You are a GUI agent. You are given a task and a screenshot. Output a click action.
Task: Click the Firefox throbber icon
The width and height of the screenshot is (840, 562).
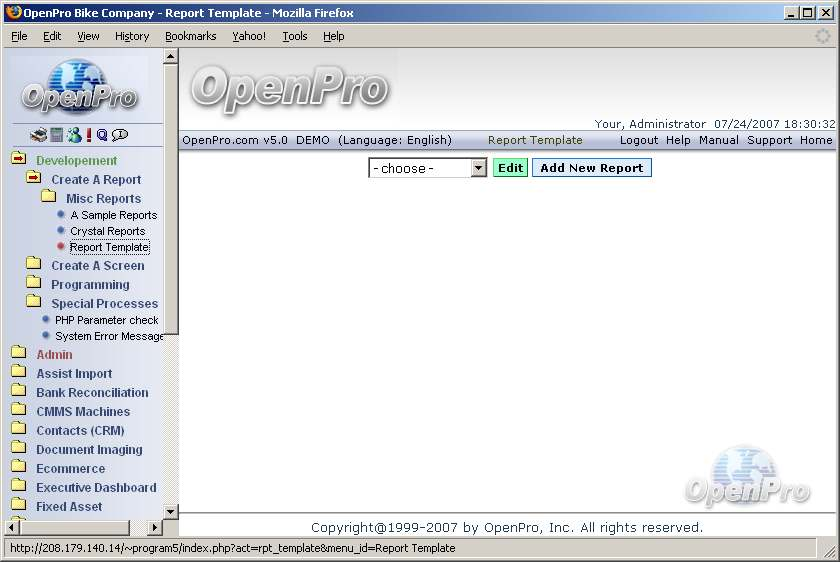click(822, 36)
